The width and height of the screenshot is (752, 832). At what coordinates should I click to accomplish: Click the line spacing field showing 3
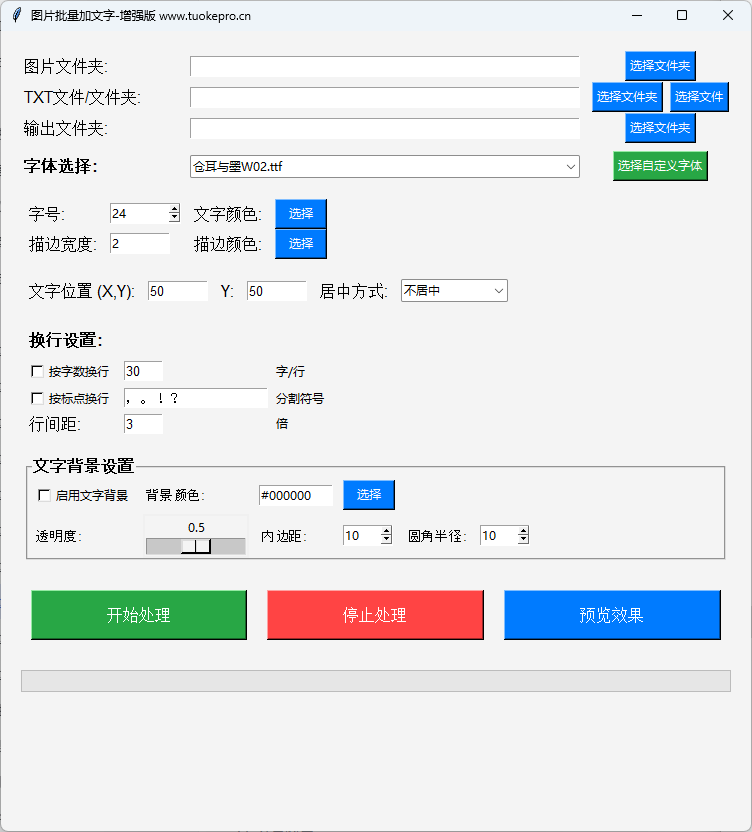pyautogui.click(x=143, y=424)
